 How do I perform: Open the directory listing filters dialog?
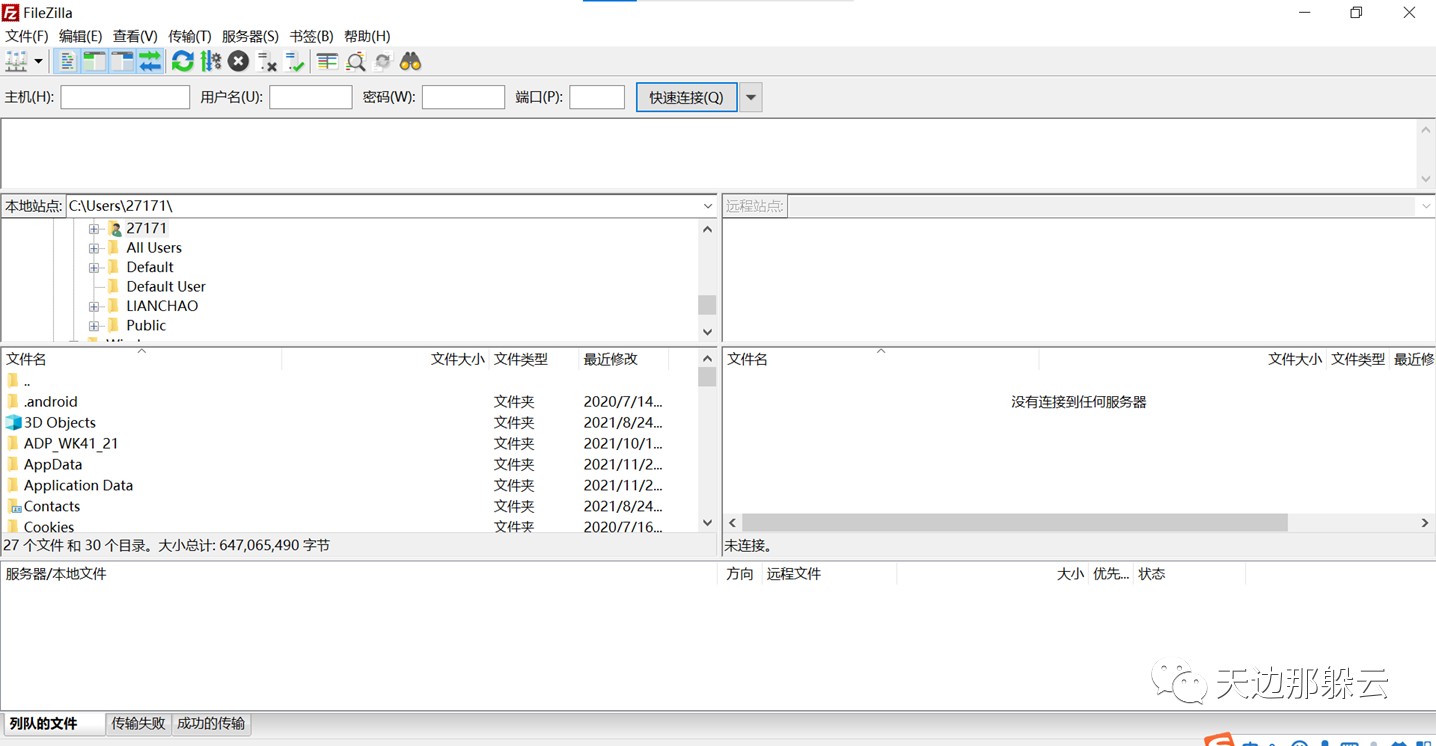click(x=327, y=62)
